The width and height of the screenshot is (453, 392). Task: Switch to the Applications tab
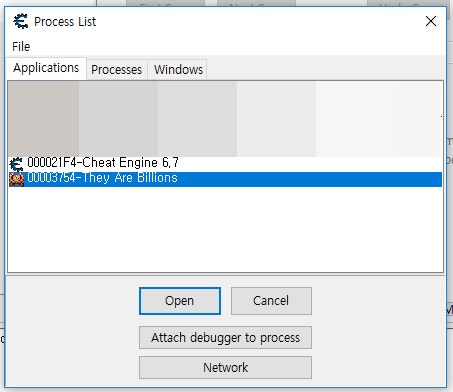pos(46,68)
